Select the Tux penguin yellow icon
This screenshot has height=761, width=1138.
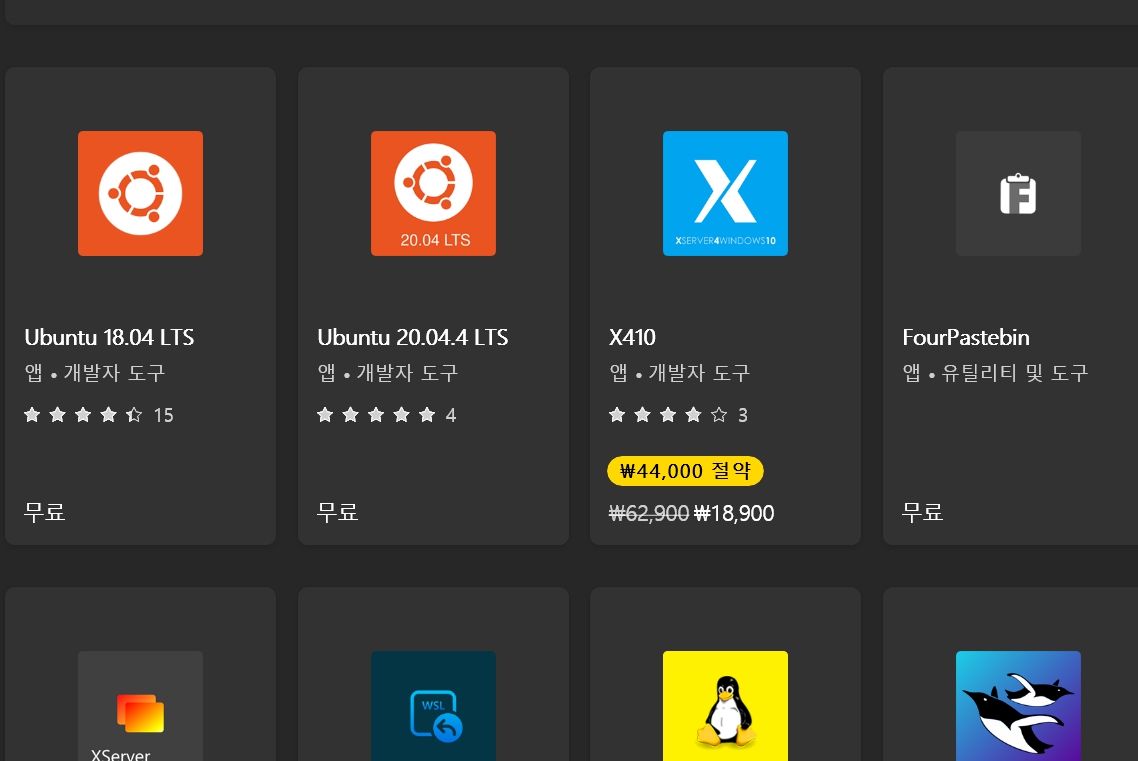click(725, 706)
